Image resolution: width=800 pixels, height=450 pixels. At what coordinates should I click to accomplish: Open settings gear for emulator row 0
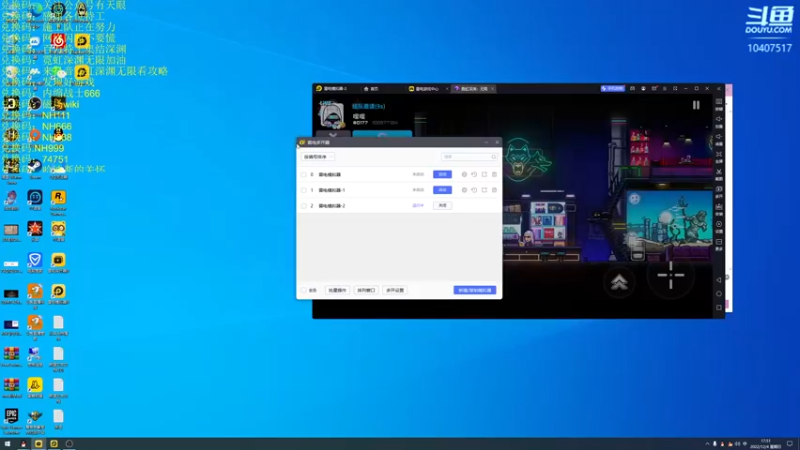[x=464, y=174]
